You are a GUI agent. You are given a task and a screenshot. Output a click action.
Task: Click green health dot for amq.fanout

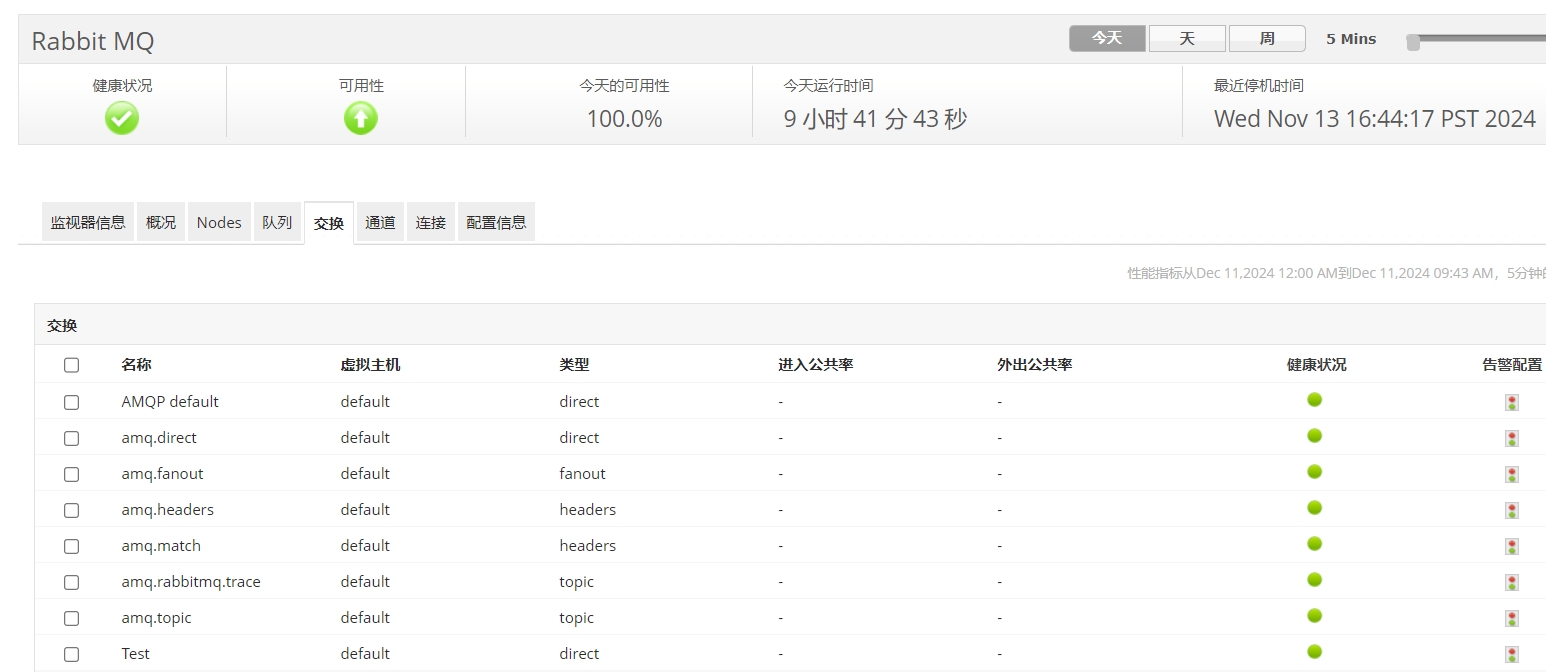point(1315,471)
